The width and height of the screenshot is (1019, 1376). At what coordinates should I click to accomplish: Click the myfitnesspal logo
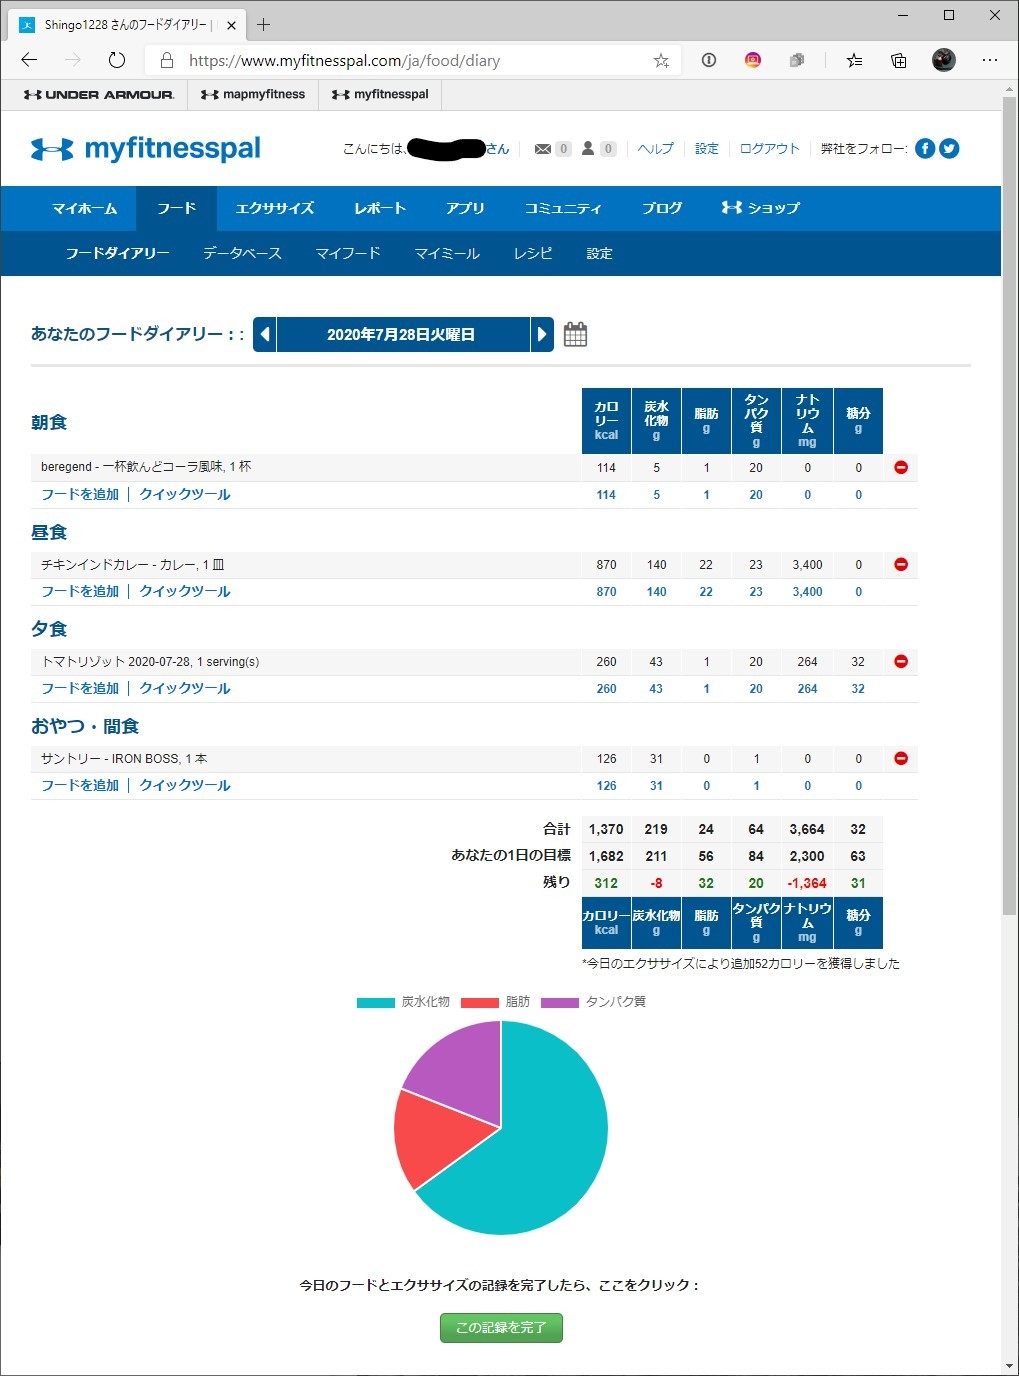pyautogui.click(x=146, y=149)
